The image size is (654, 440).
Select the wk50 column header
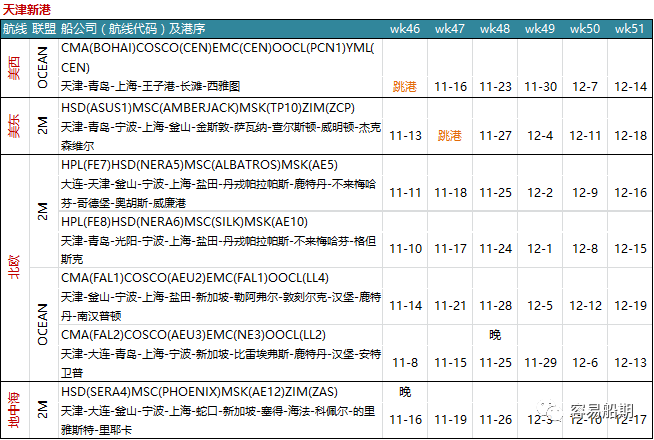pos(585,29)
